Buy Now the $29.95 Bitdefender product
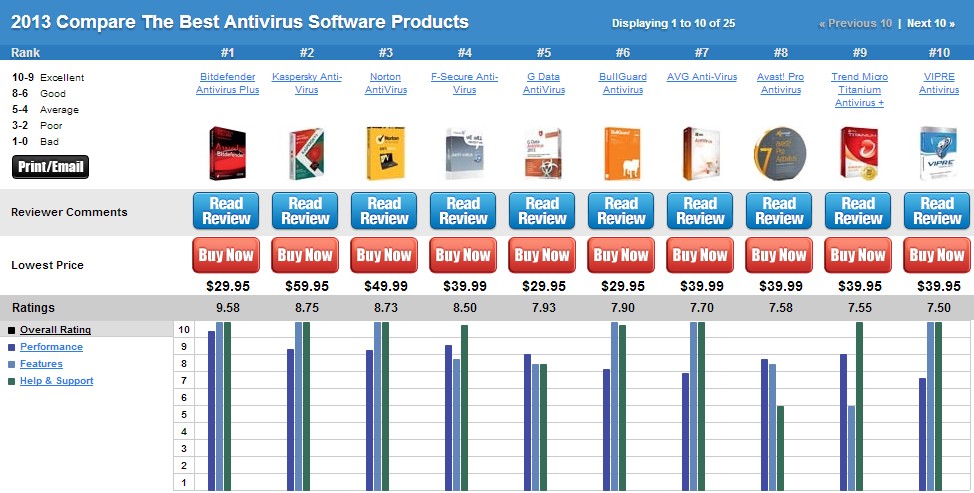 coord(226,255)
